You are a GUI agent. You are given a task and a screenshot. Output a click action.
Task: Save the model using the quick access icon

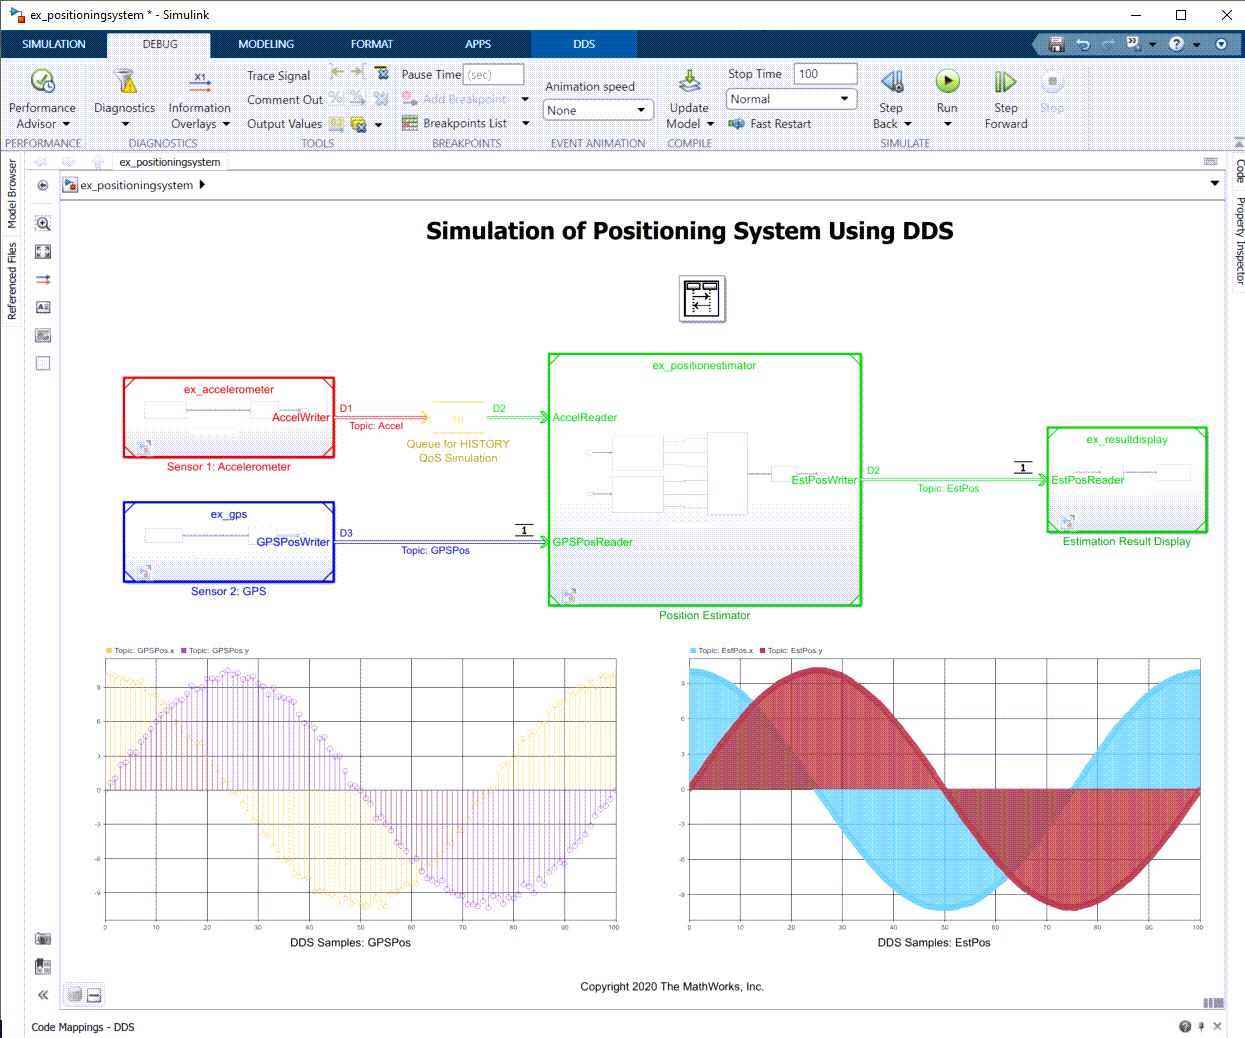(1056, 44)
